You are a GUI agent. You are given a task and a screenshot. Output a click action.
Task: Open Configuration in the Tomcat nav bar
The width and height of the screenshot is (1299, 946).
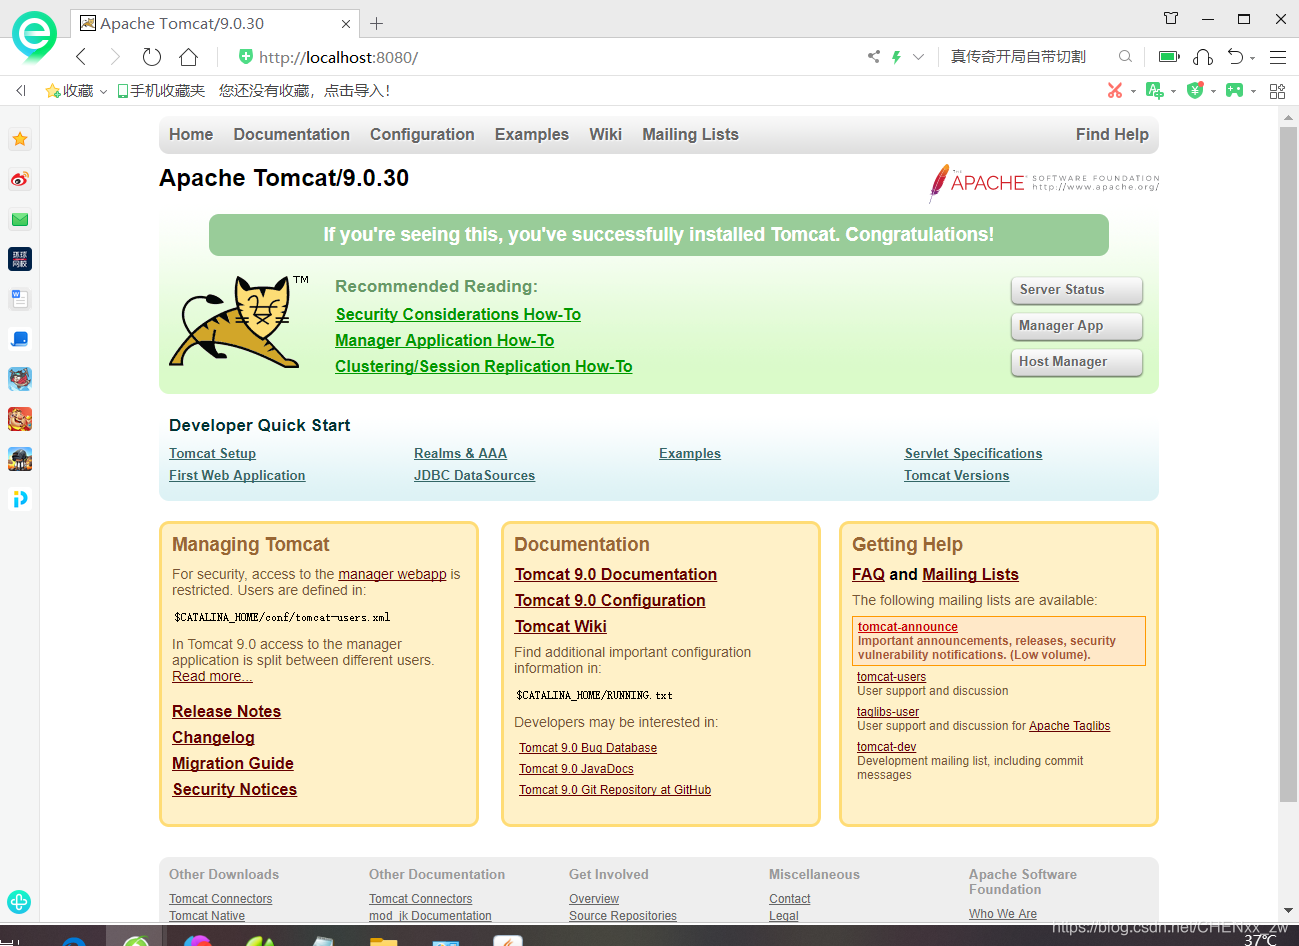422,135
